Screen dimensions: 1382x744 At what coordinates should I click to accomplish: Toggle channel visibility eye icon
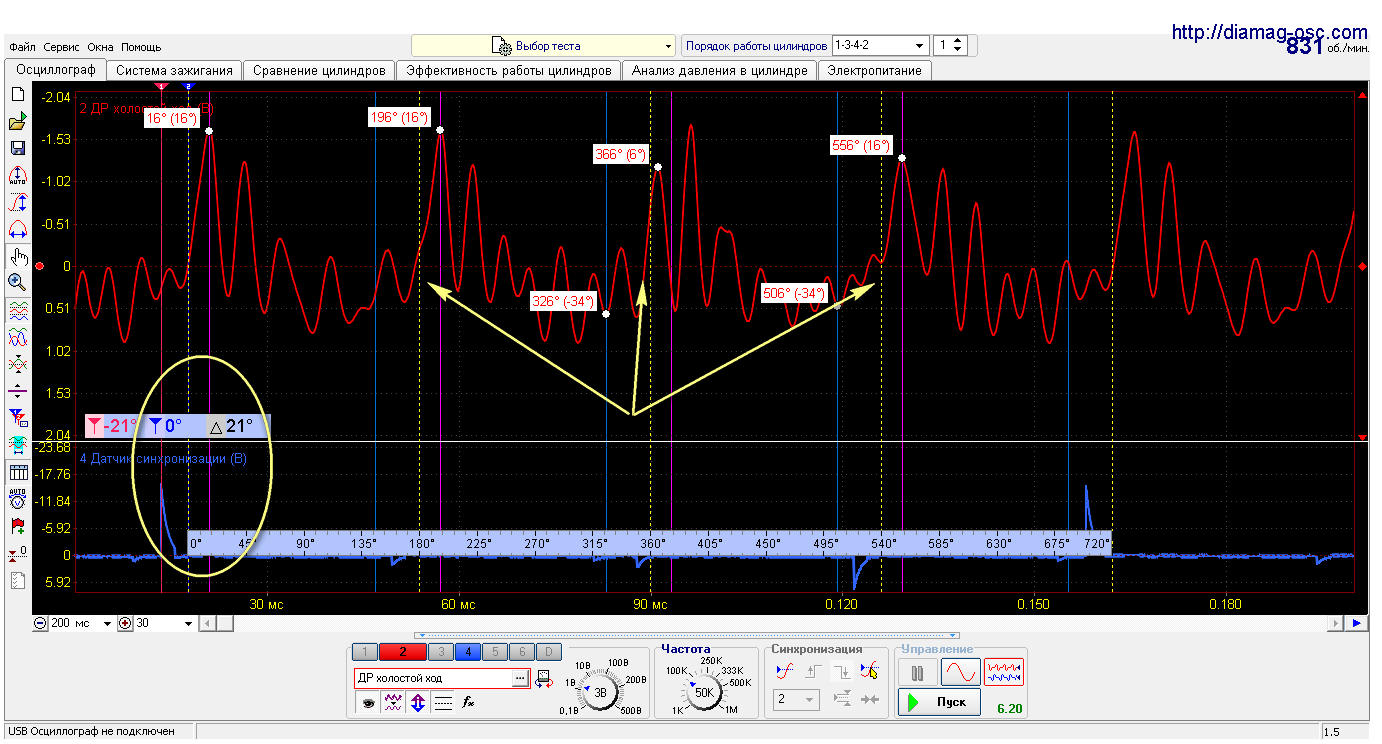click(368, 703)
